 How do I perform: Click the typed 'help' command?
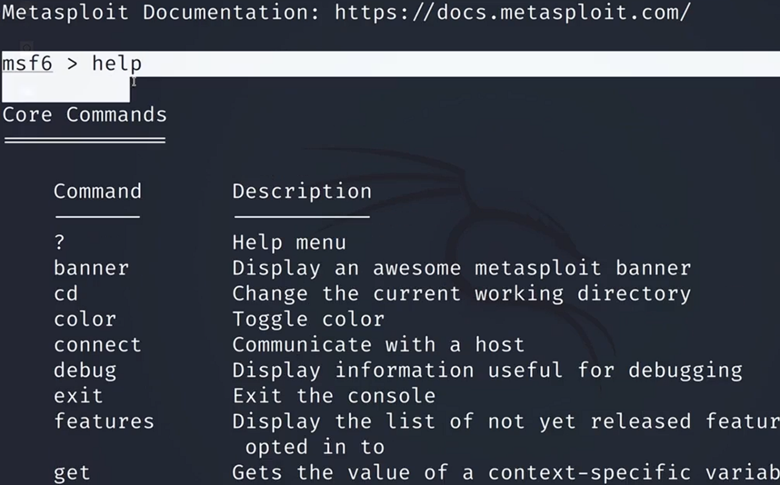tap(117, 64)
